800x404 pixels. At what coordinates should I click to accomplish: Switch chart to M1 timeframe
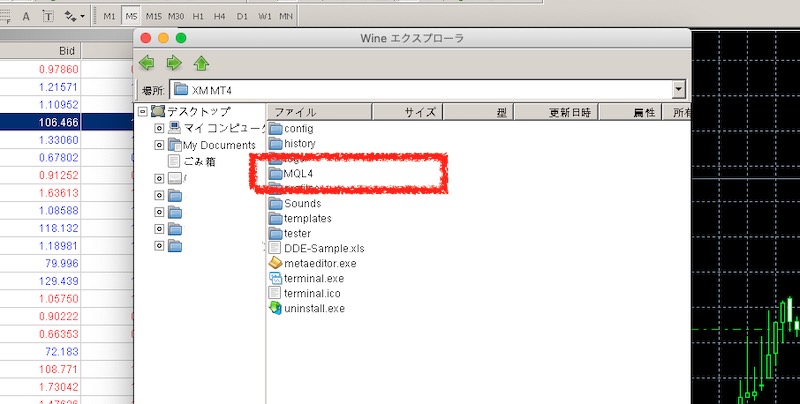(109, 16)
